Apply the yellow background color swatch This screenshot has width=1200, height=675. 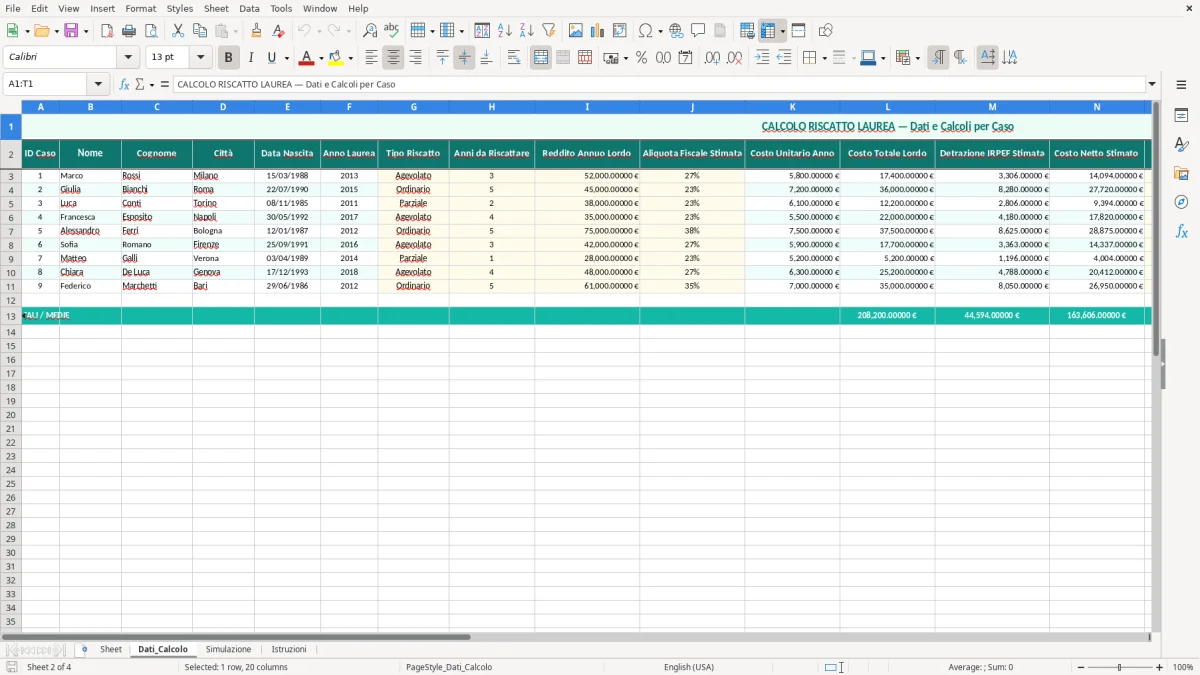(x=336, y=58)
